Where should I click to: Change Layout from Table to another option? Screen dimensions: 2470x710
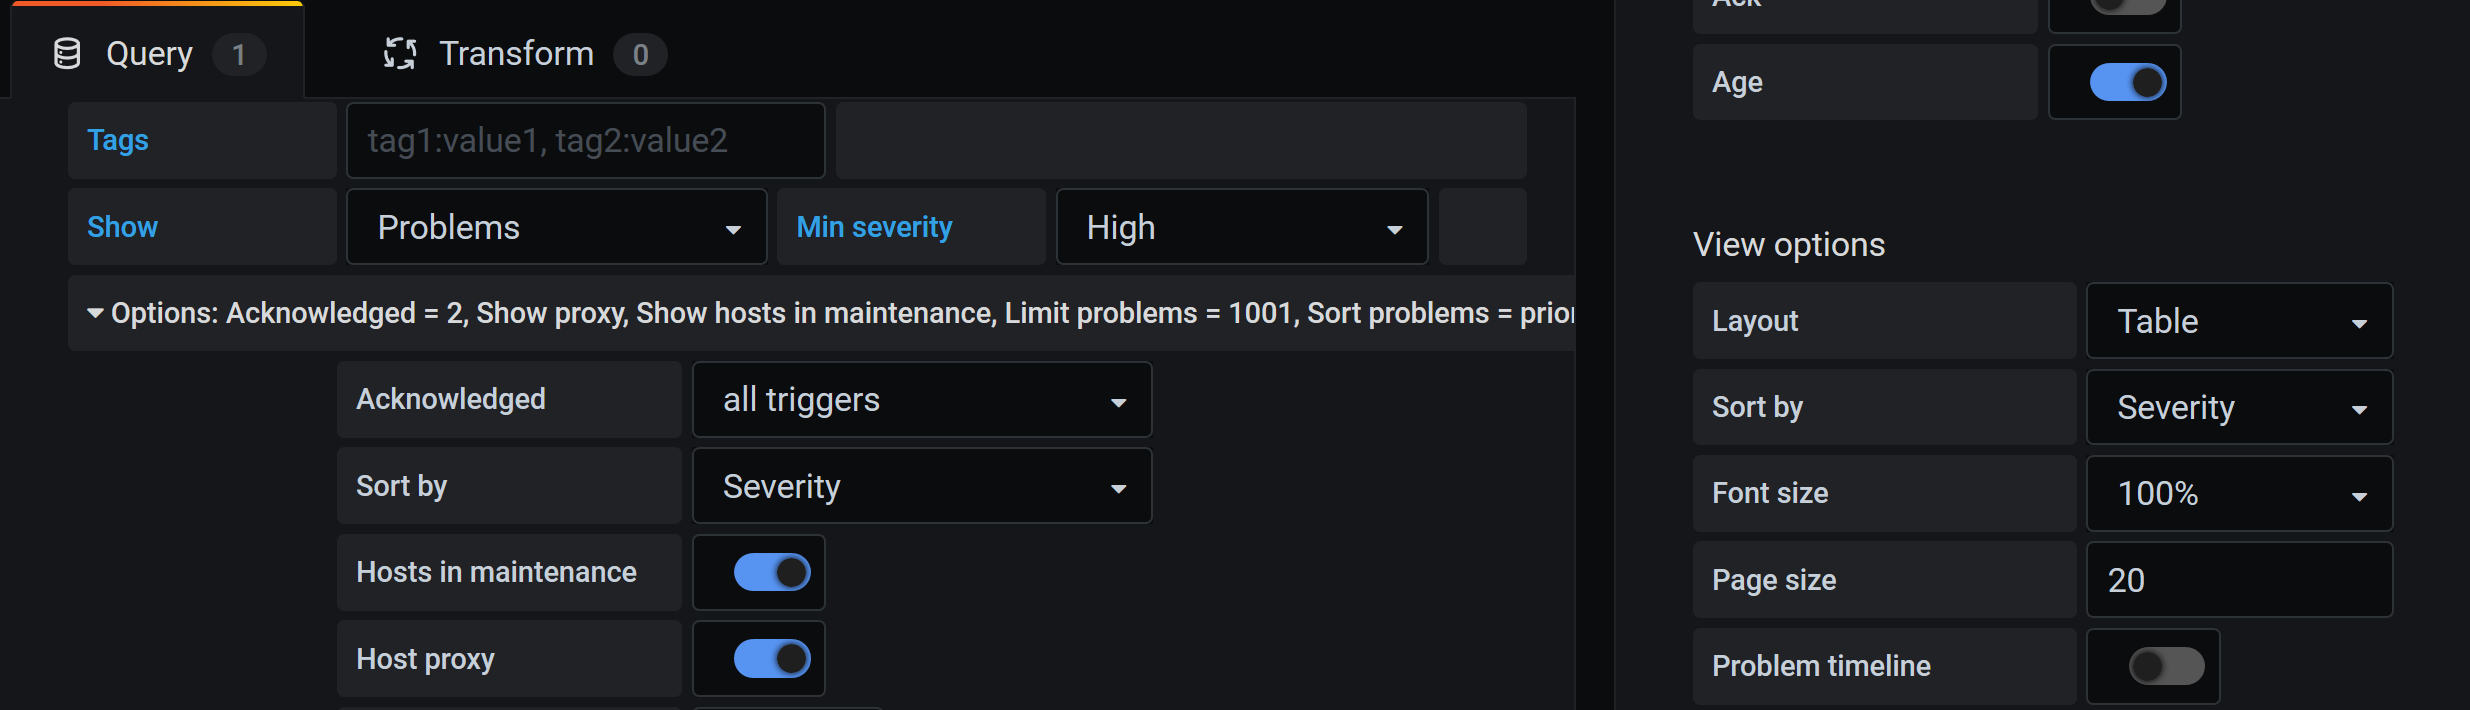2239,321
